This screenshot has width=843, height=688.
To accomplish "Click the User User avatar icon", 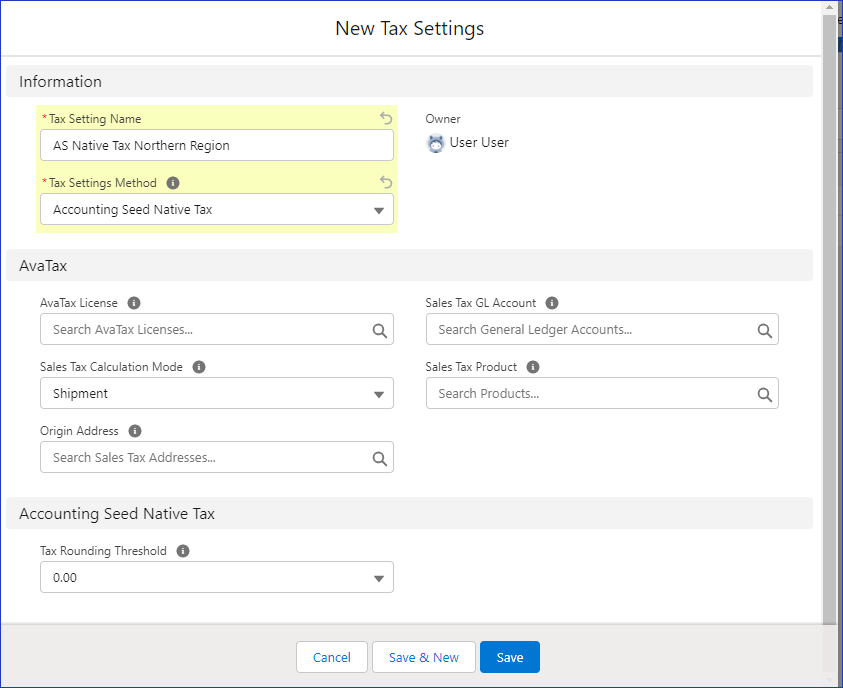I will point(436,143).
